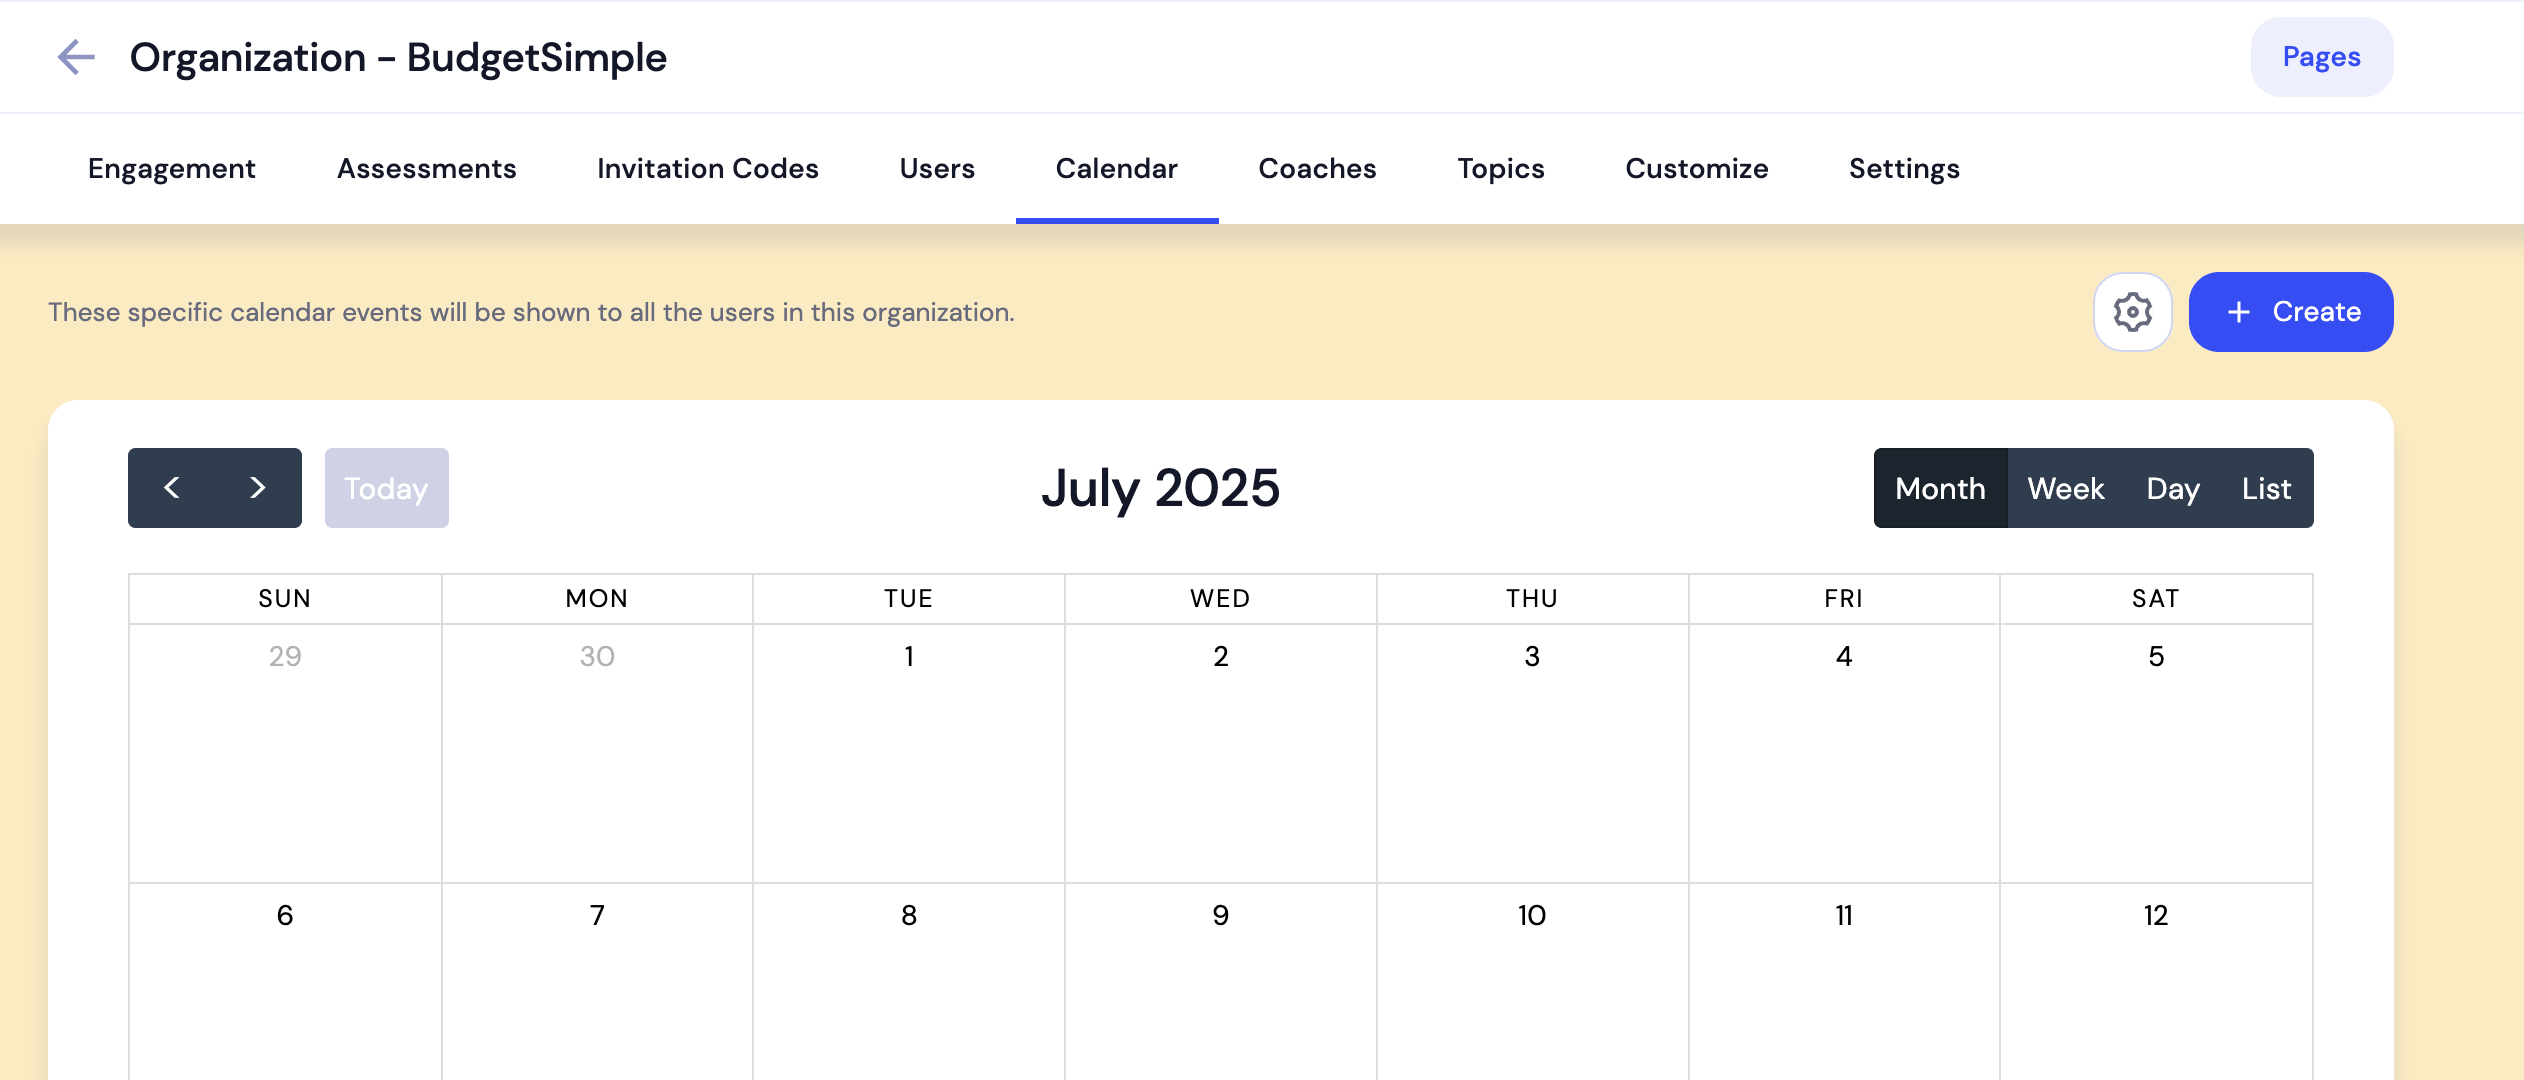Navigate to the next month with the right chevron
The width and height of the screenshot is (2524, 1080).
[x=257, y=488]
